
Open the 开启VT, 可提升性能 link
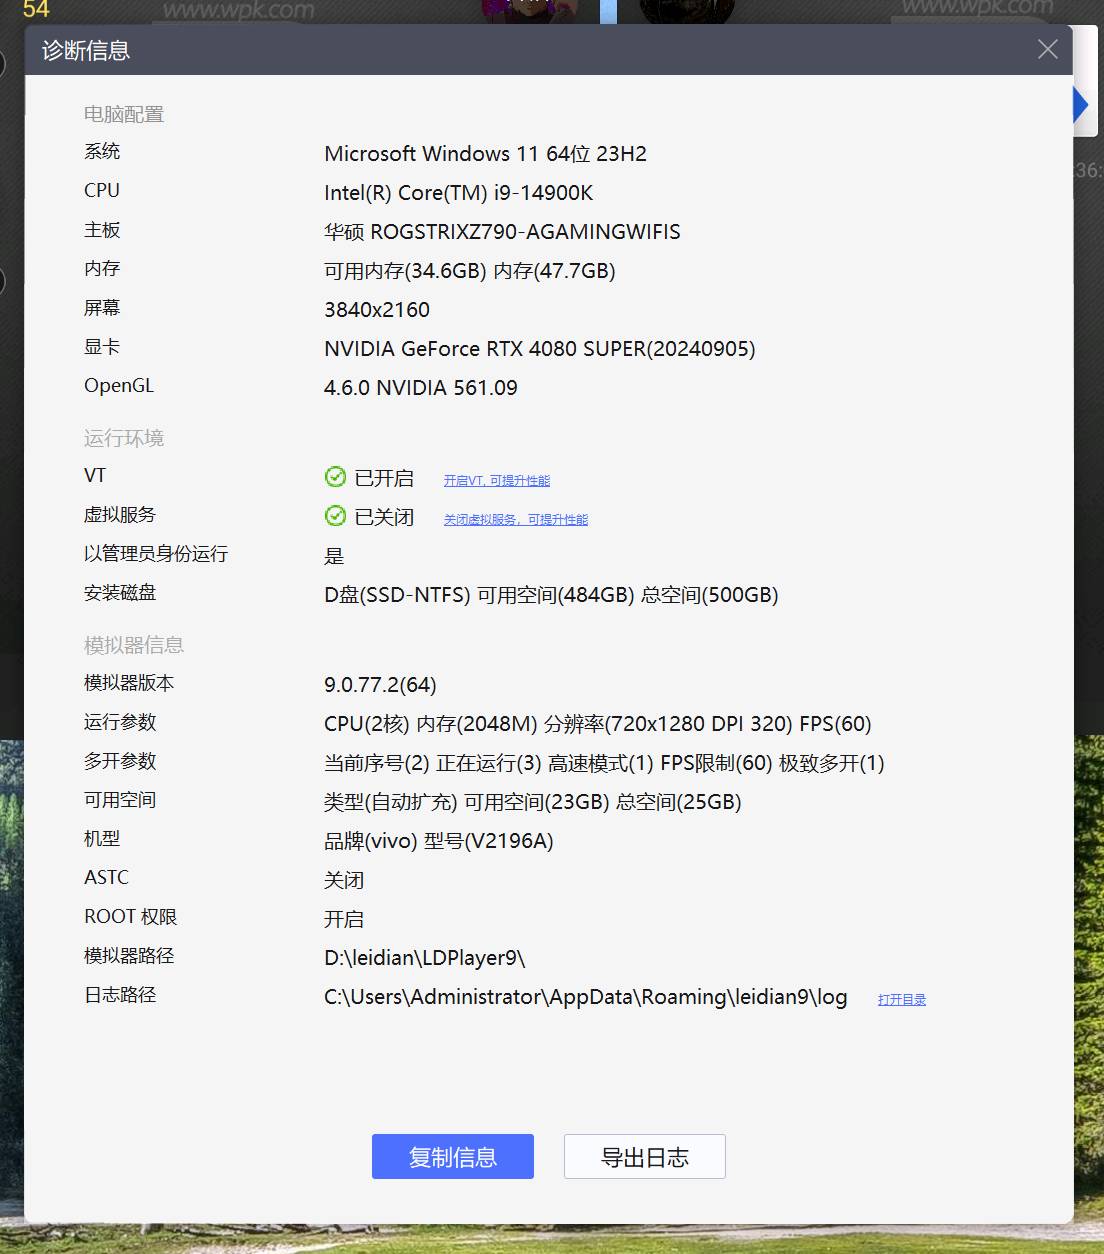(496, 481)
